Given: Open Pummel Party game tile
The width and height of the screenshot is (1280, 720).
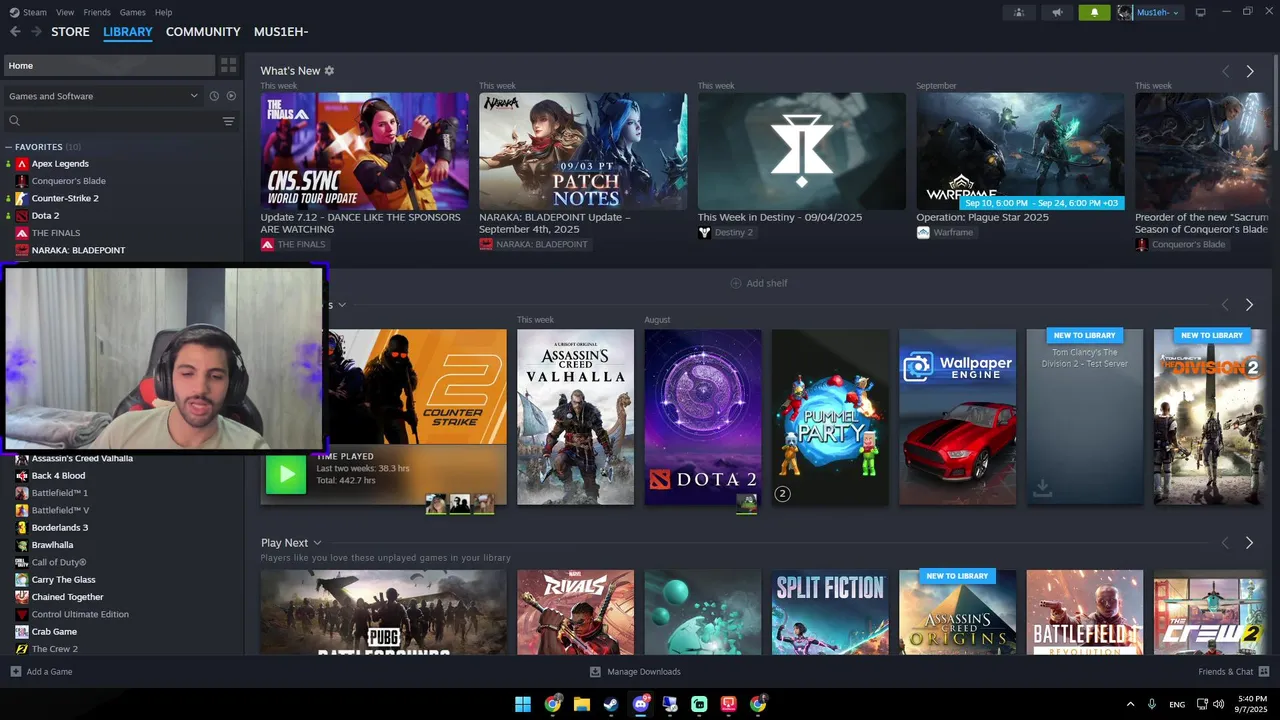Looking at the screenshot, I should coord(830,417).
